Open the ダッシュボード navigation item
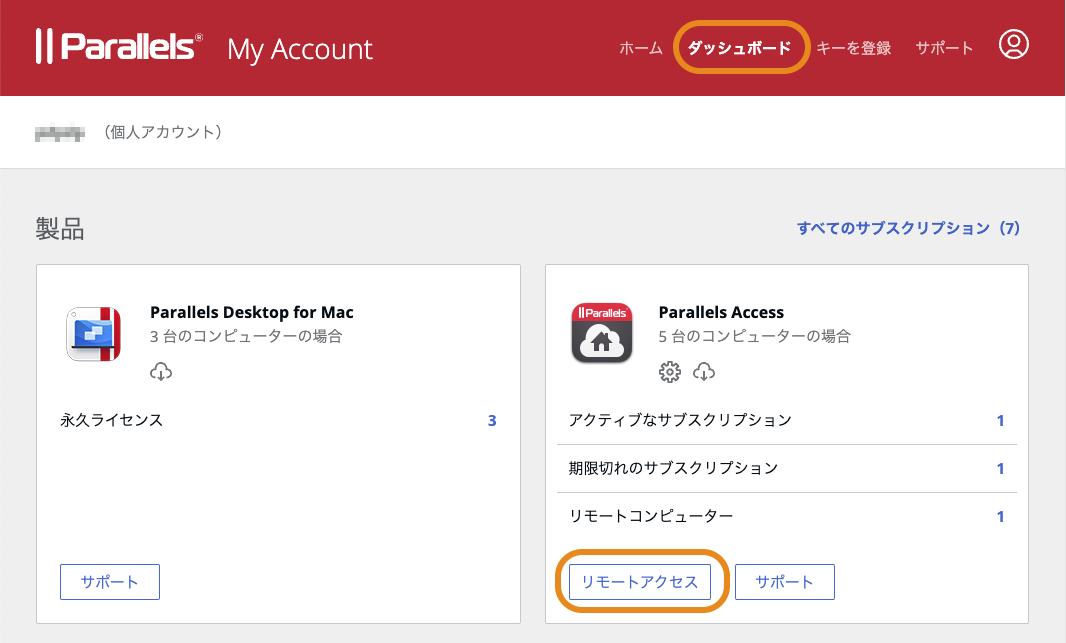The image size is (1066, 643). [x=741, y=47]
